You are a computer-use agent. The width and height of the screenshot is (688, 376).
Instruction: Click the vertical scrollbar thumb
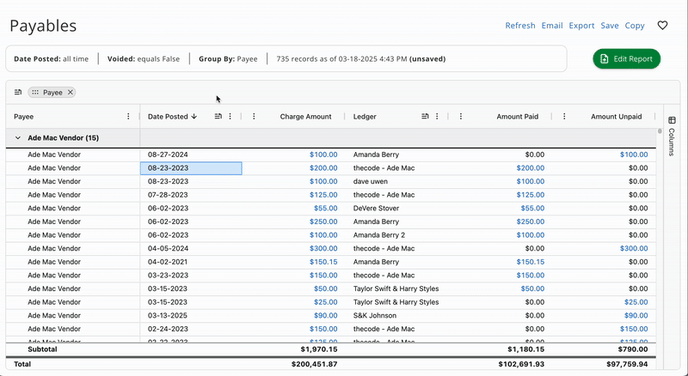pyautogui.click(x=659, y=131)
